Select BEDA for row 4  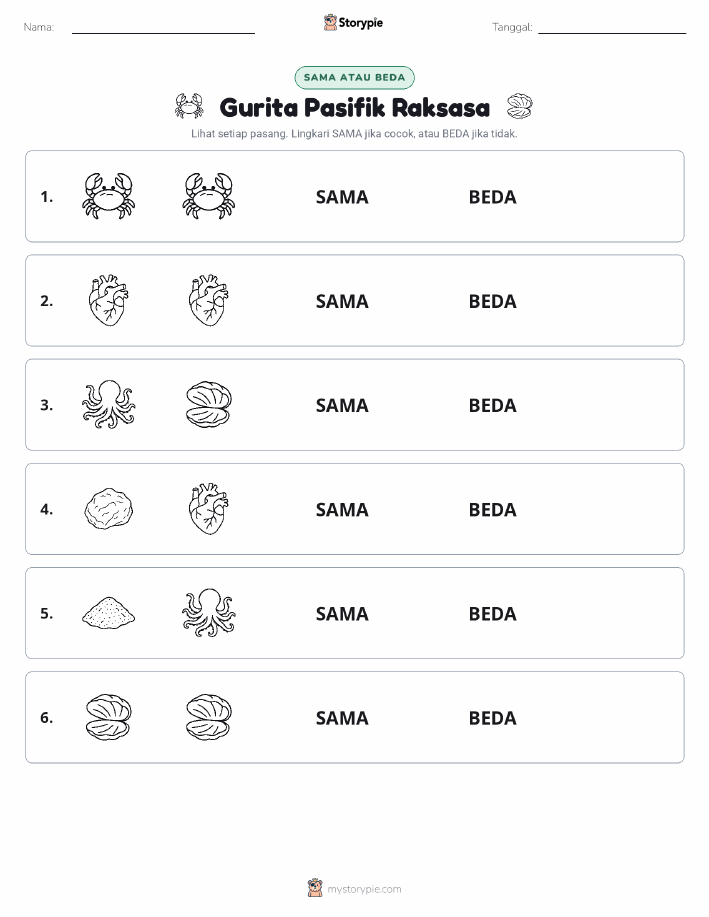pyautogui.click(x=493, y=510)
